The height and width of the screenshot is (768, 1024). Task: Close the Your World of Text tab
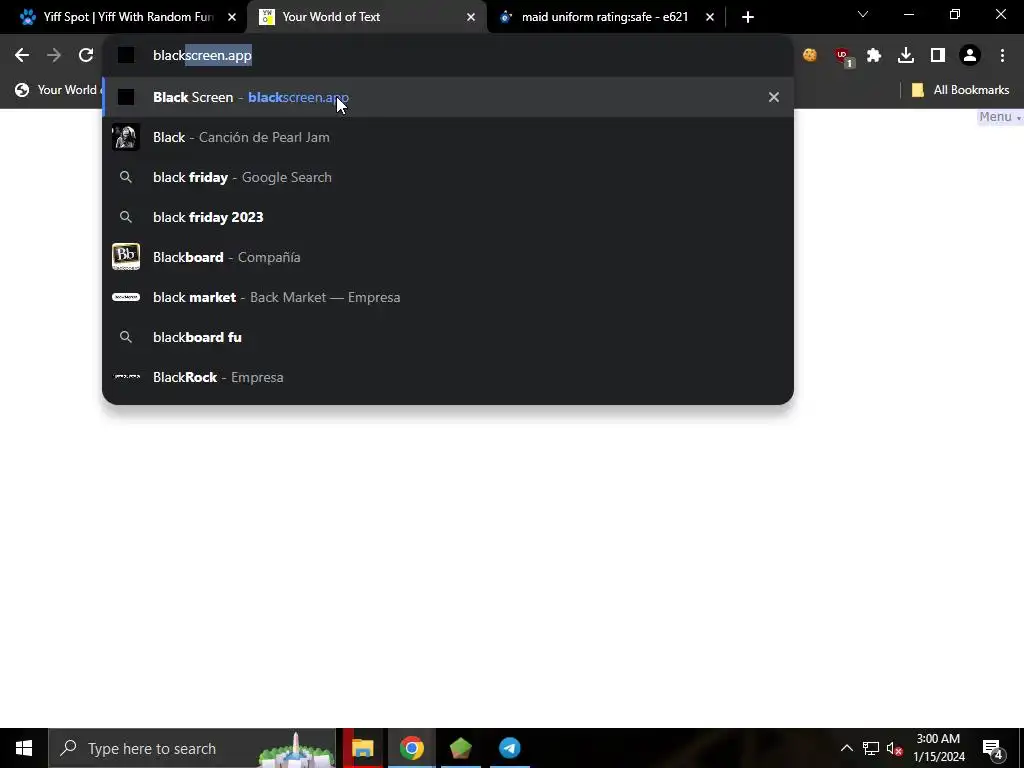point(471,17)
